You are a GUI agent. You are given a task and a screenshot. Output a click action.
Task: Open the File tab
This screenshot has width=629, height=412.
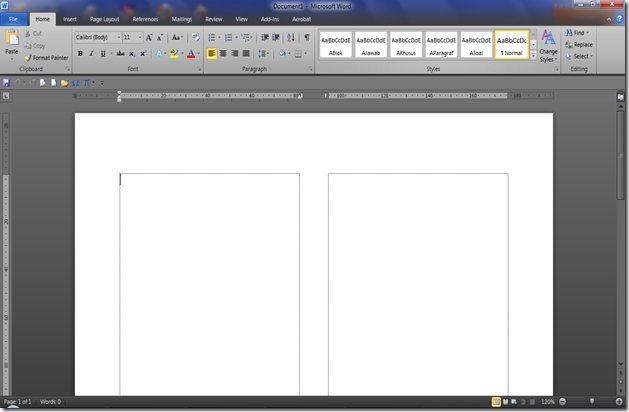point(13,19)
